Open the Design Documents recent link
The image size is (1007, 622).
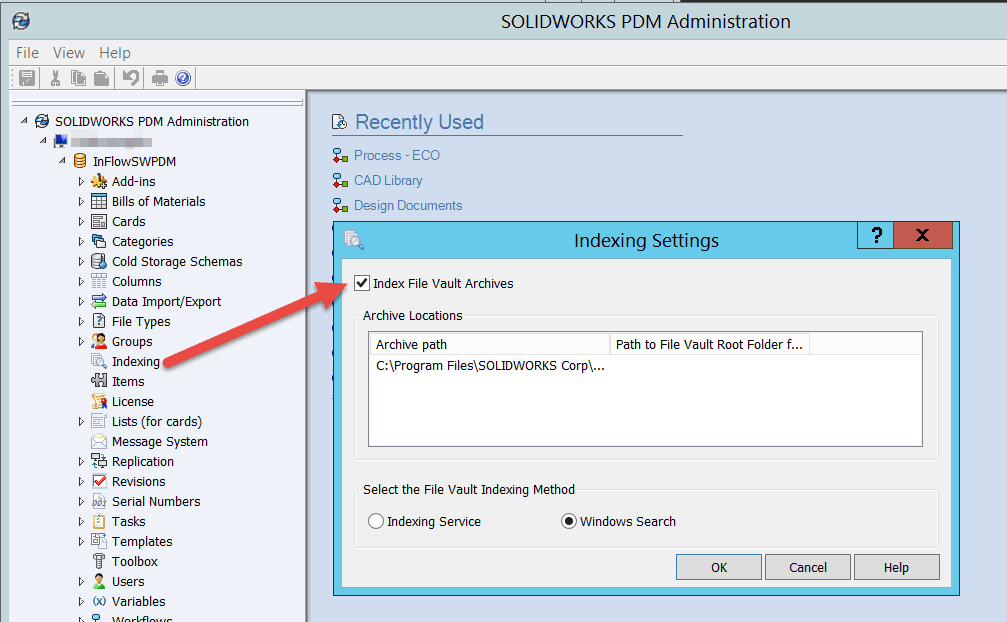(408, 205)
